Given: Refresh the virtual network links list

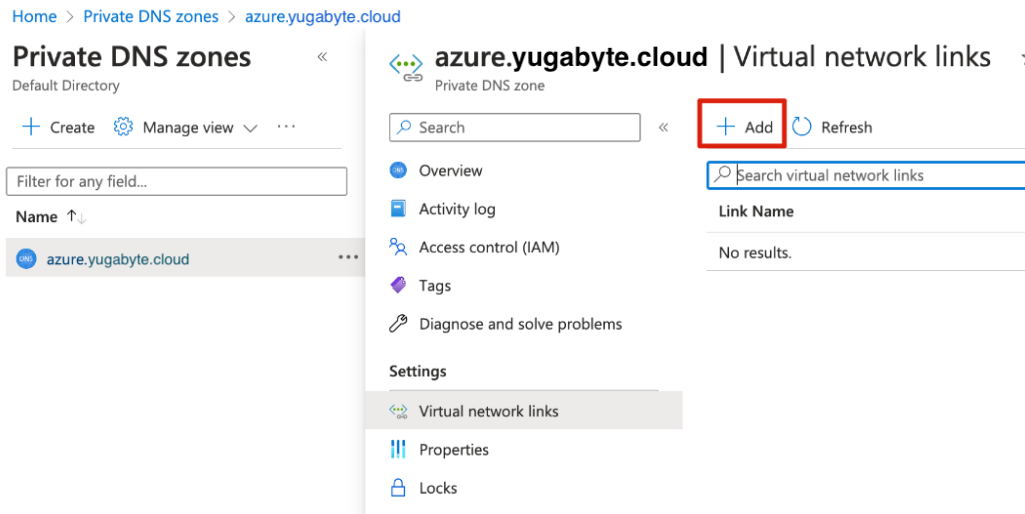Looking at the screenshot, I should pos(832,127).
